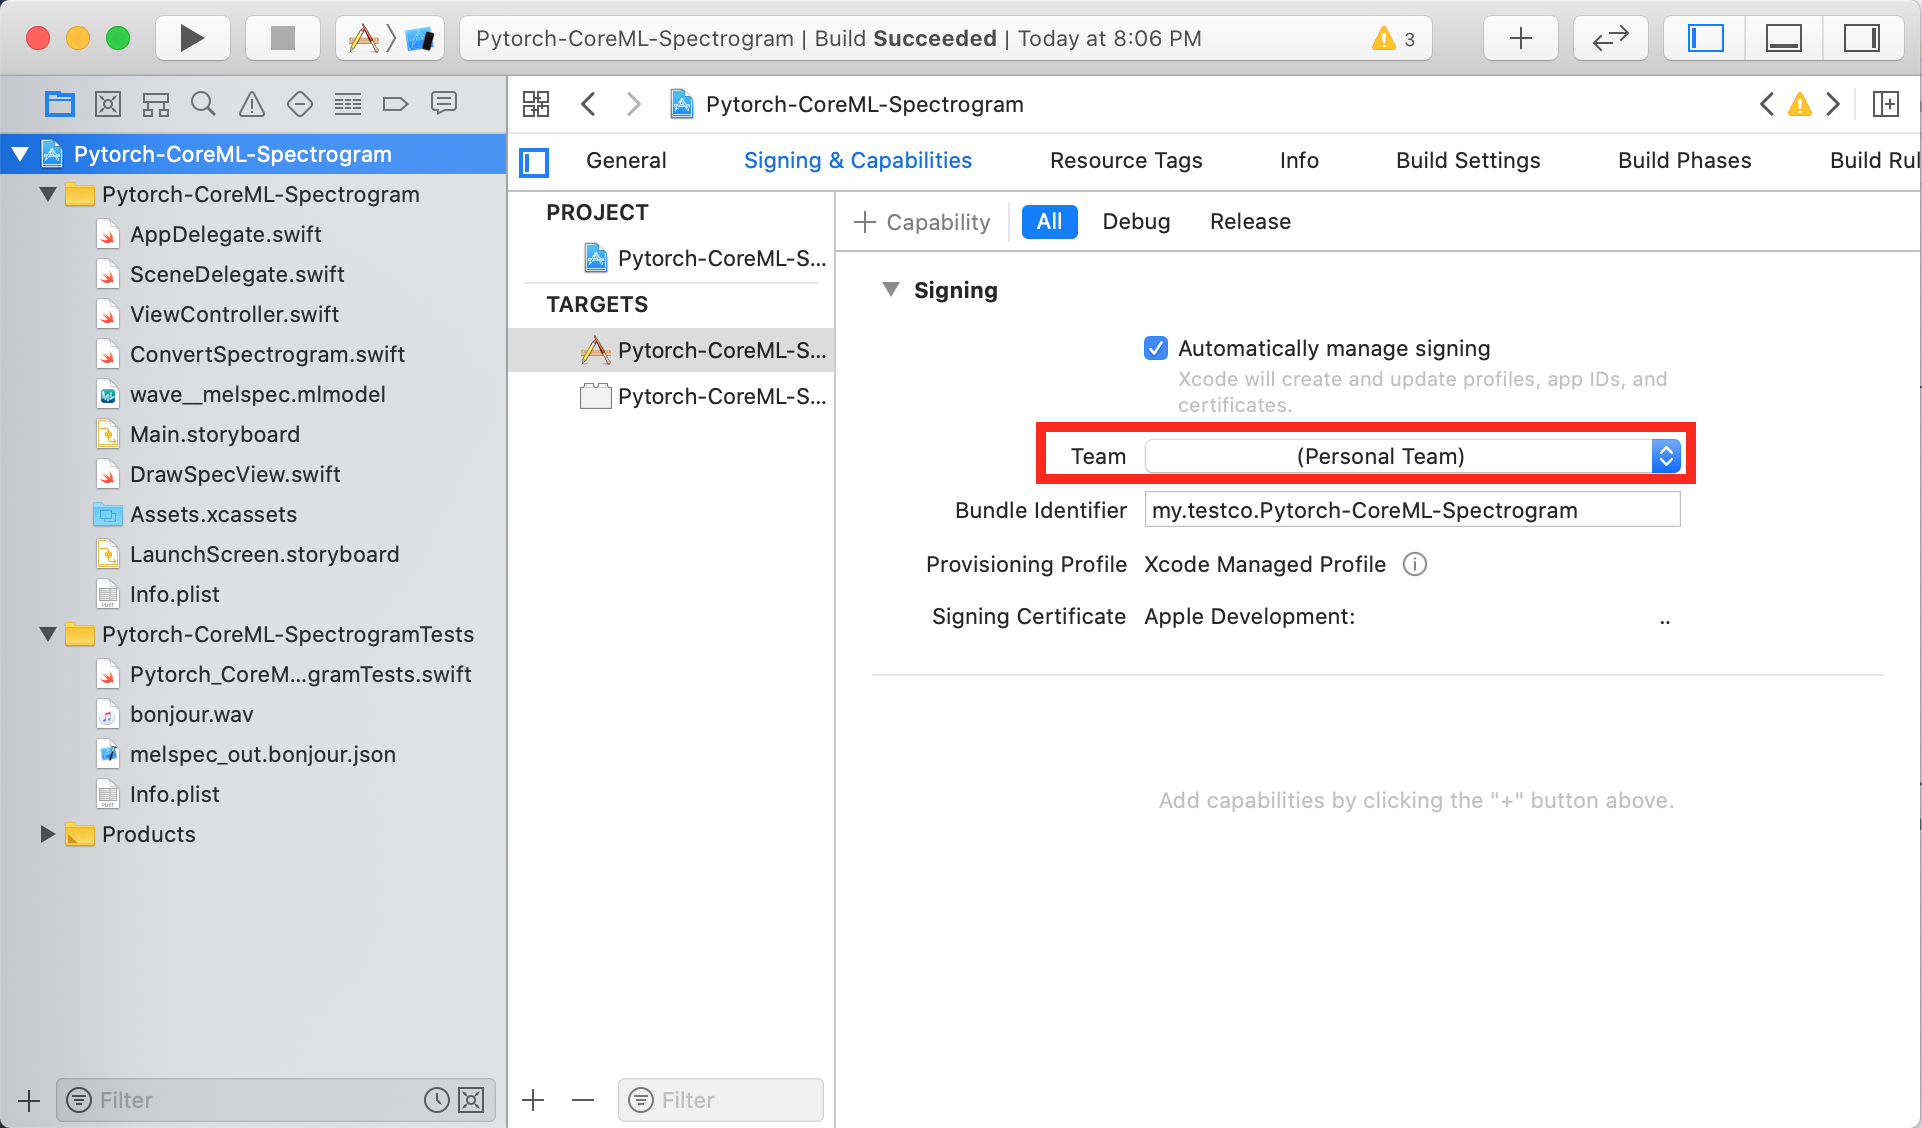Viewport: 1922px width, 1128px height.
Task: Click the editor warning triangle icon
Action: click(x=1800, y=104)
